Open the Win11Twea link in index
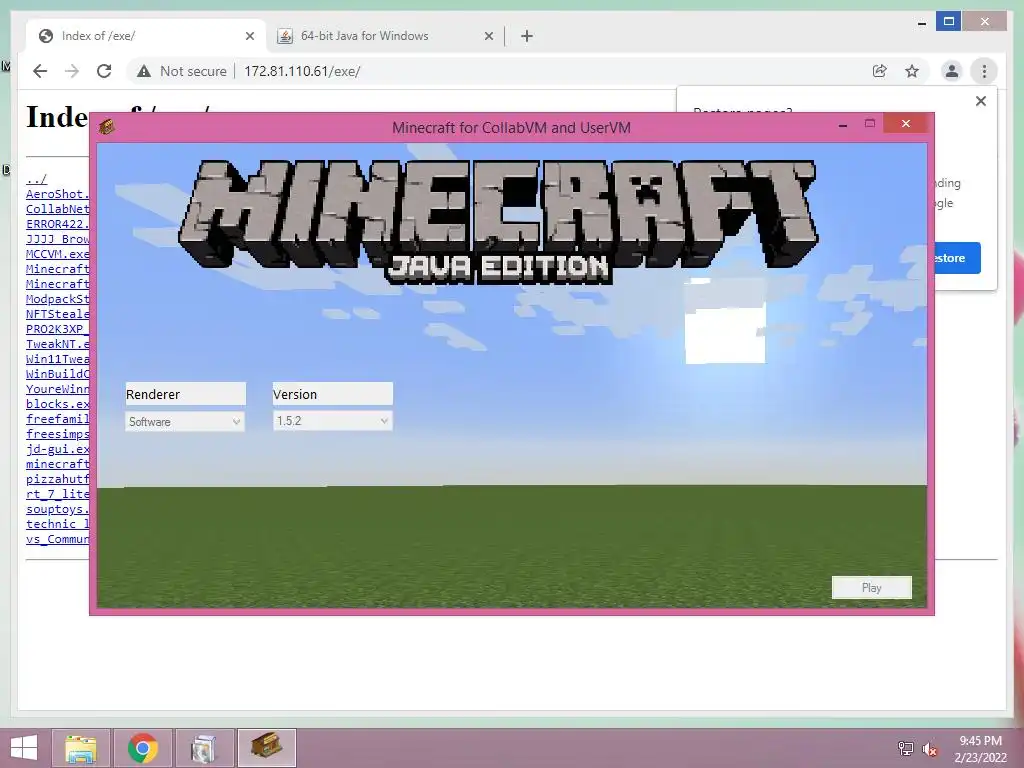1024x768 pixels. pos(57,359)
